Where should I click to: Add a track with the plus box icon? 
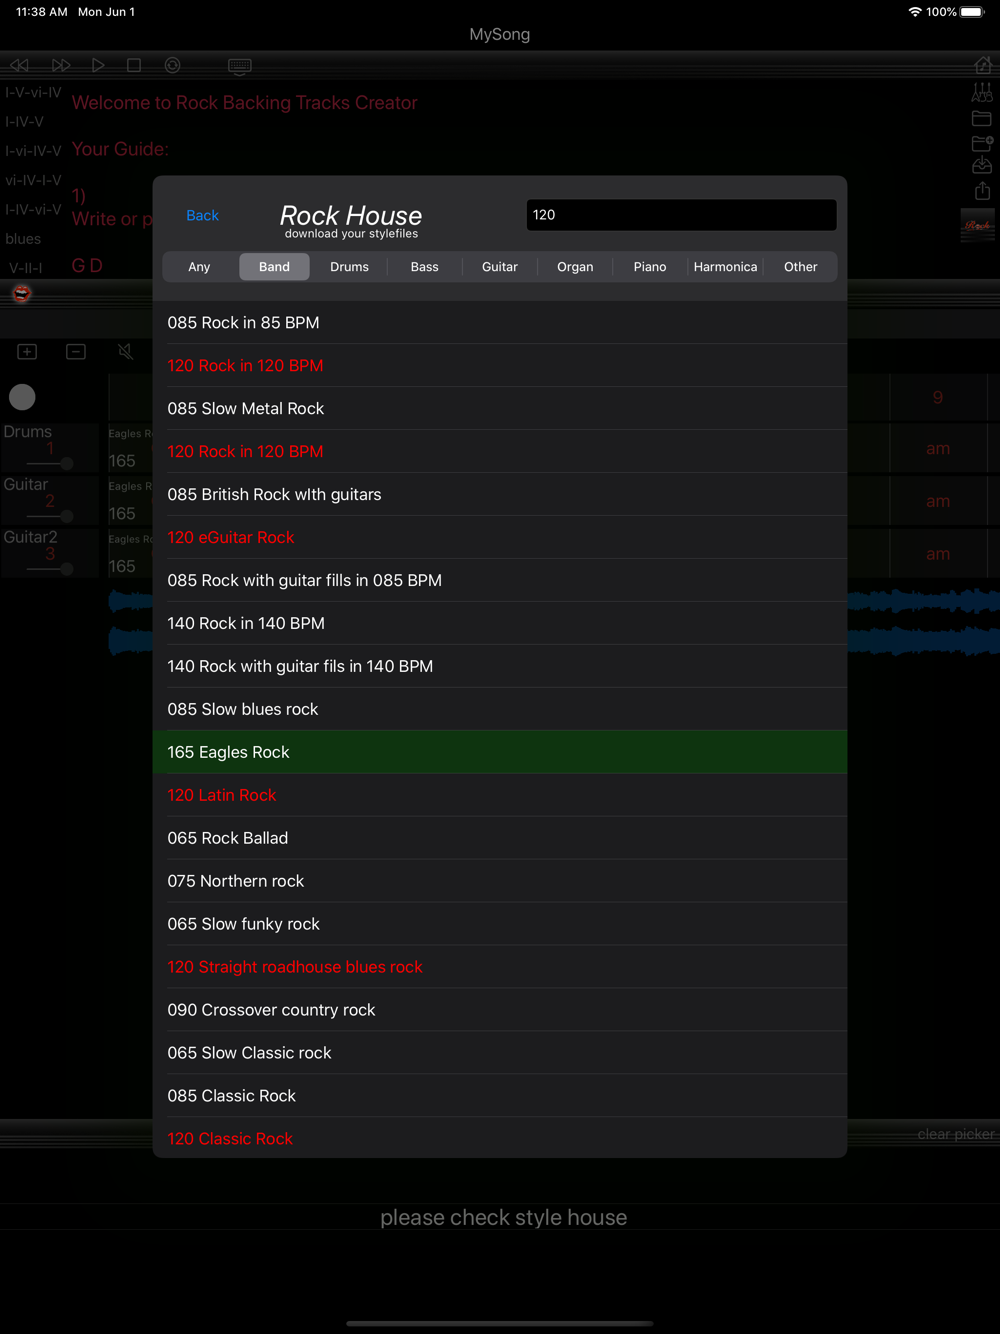coord(27,352)
